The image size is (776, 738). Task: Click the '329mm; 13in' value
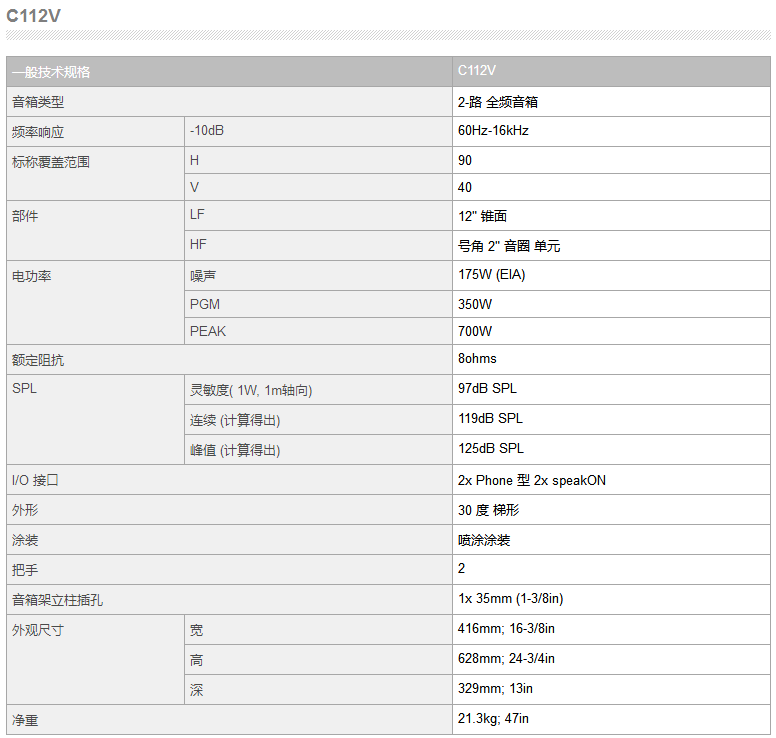click(495, 689)
